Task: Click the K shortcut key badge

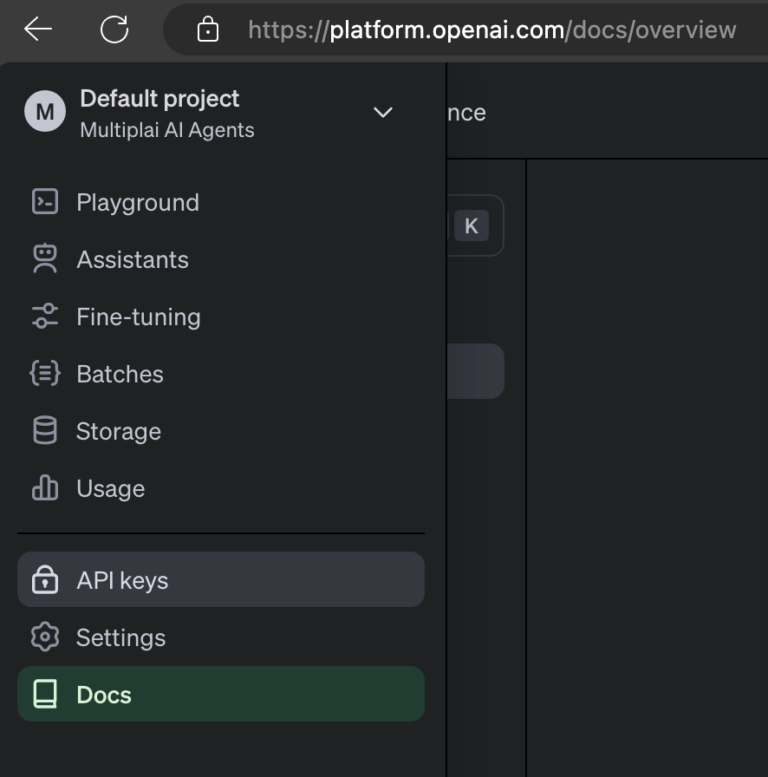Action: (471, 226)
